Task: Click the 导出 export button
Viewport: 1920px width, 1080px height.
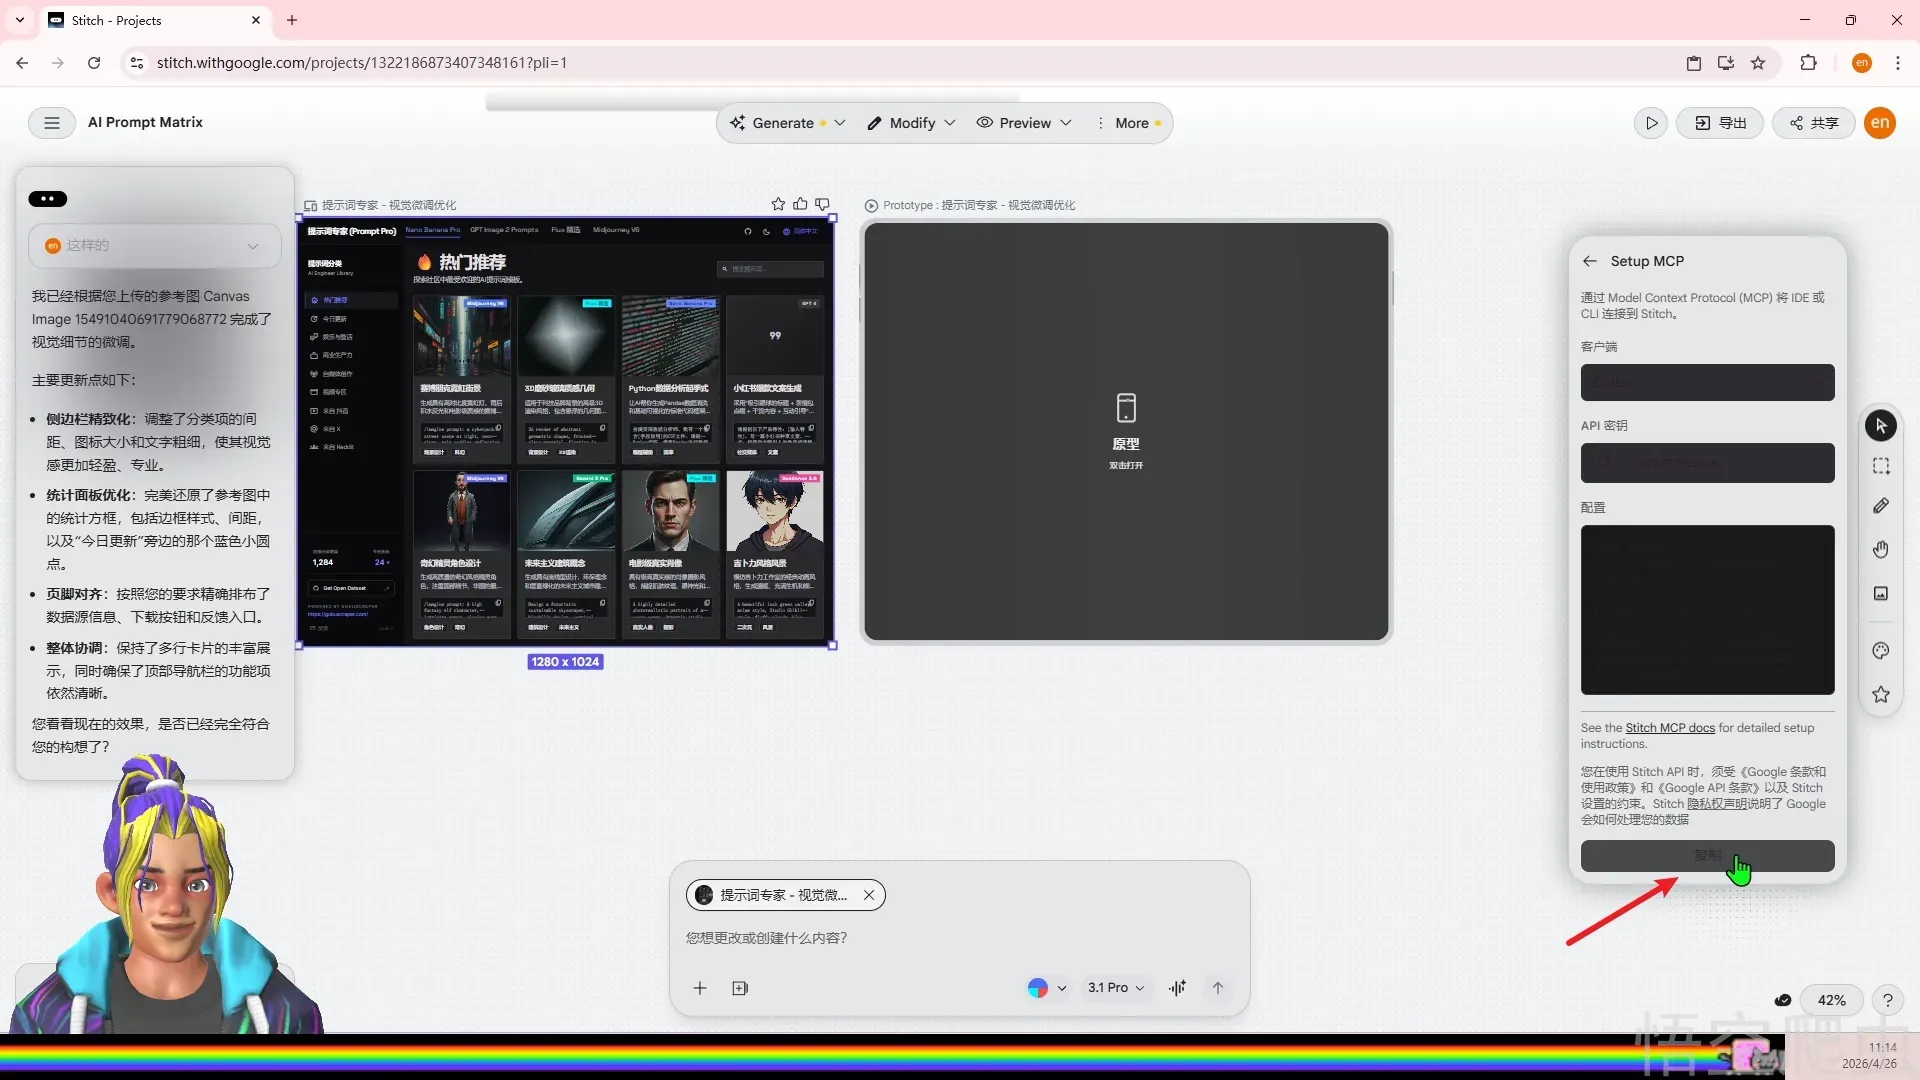Action: click(x=1720, y=123)
